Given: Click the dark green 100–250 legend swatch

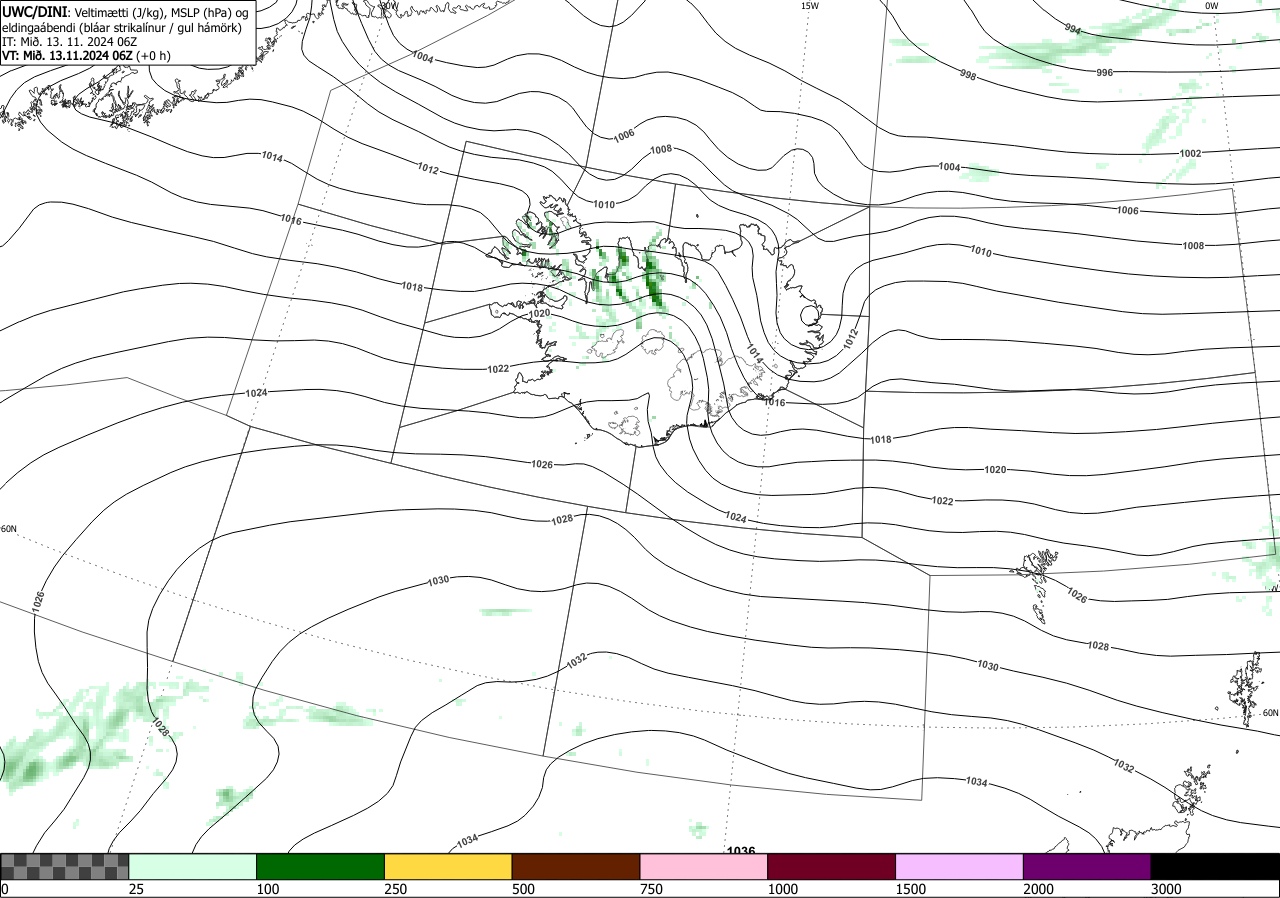Looking at the screenshot, I should point(321,866).
